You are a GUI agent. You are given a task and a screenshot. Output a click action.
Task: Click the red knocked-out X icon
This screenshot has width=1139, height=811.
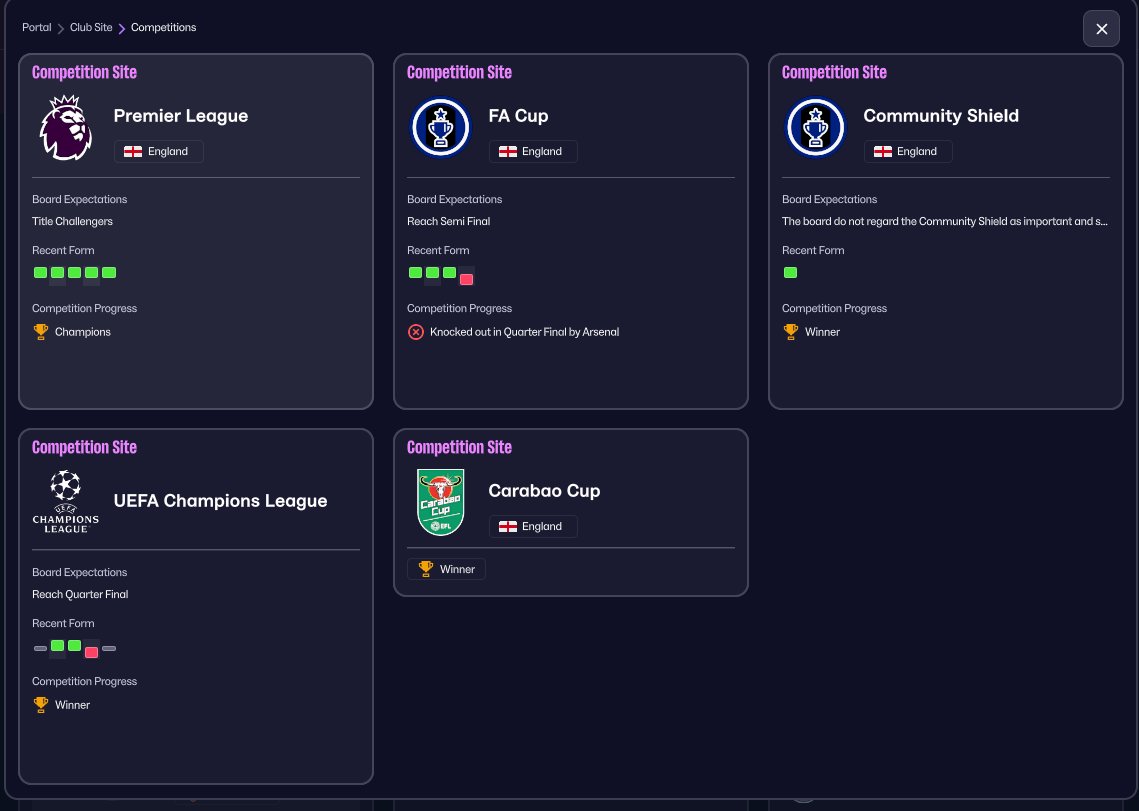tap(416, 332)
